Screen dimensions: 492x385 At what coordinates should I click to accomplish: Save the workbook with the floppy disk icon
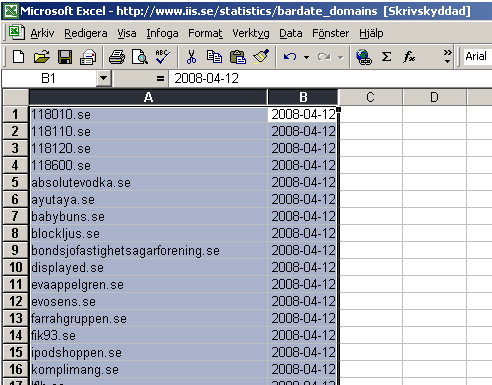[x=65, y=57]
